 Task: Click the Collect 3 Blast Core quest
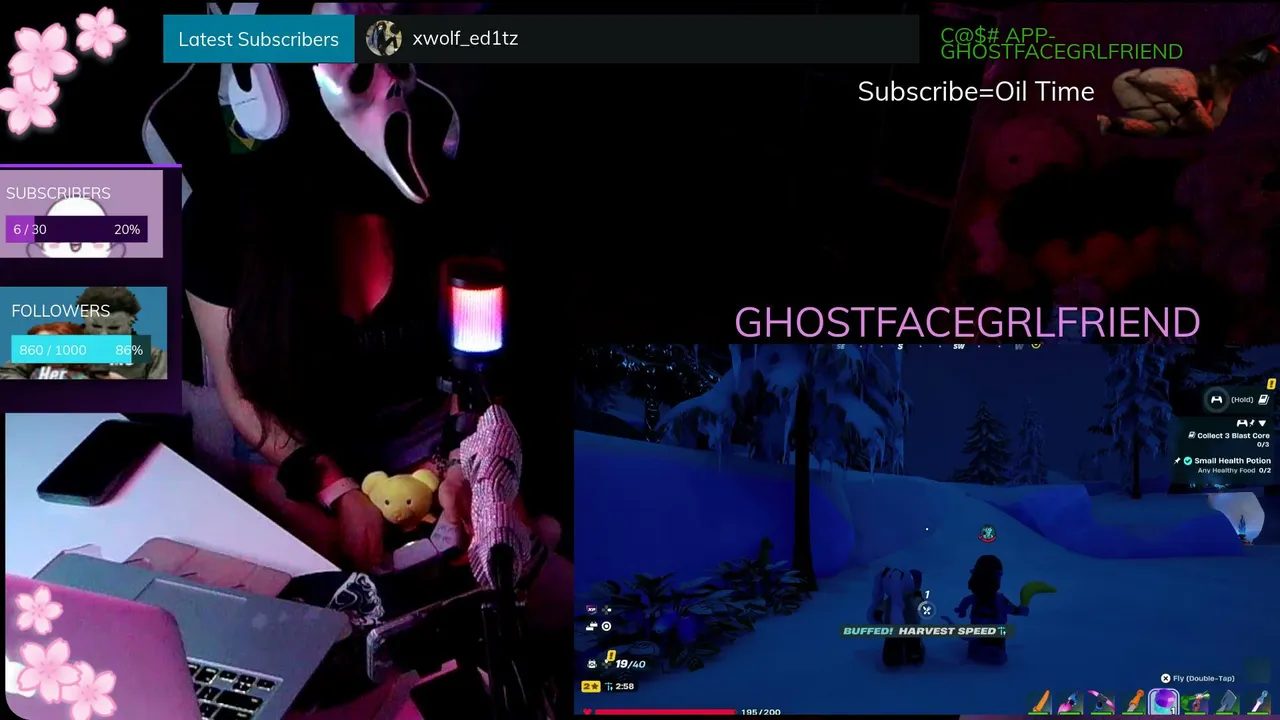(1233, 436)
